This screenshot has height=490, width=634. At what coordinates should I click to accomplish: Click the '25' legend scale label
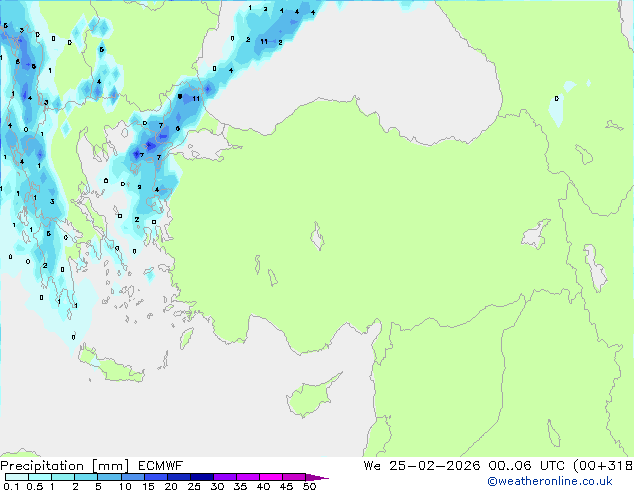click(194, 486)
